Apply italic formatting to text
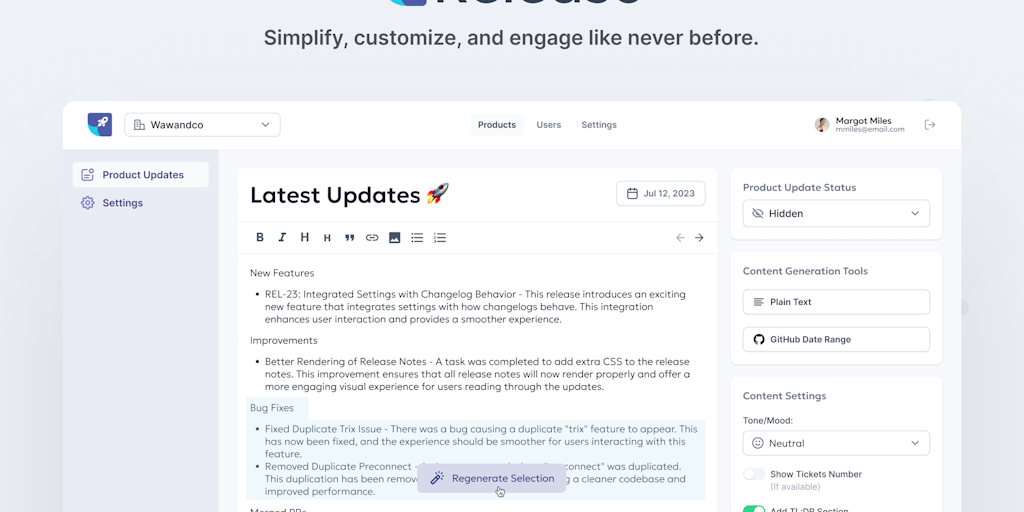 coord(282,238)
